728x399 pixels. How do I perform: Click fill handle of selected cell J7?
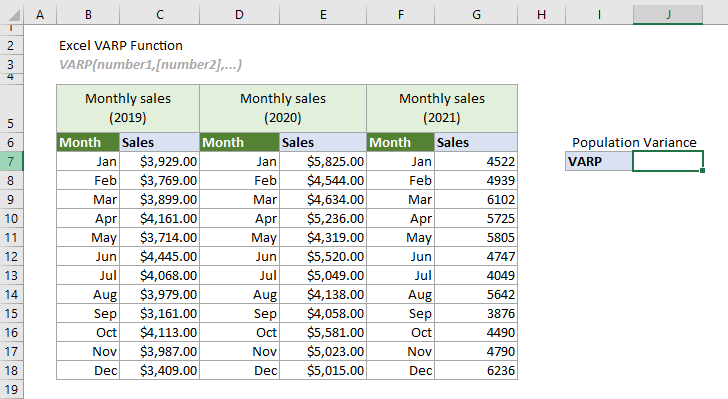click(702, 170)
